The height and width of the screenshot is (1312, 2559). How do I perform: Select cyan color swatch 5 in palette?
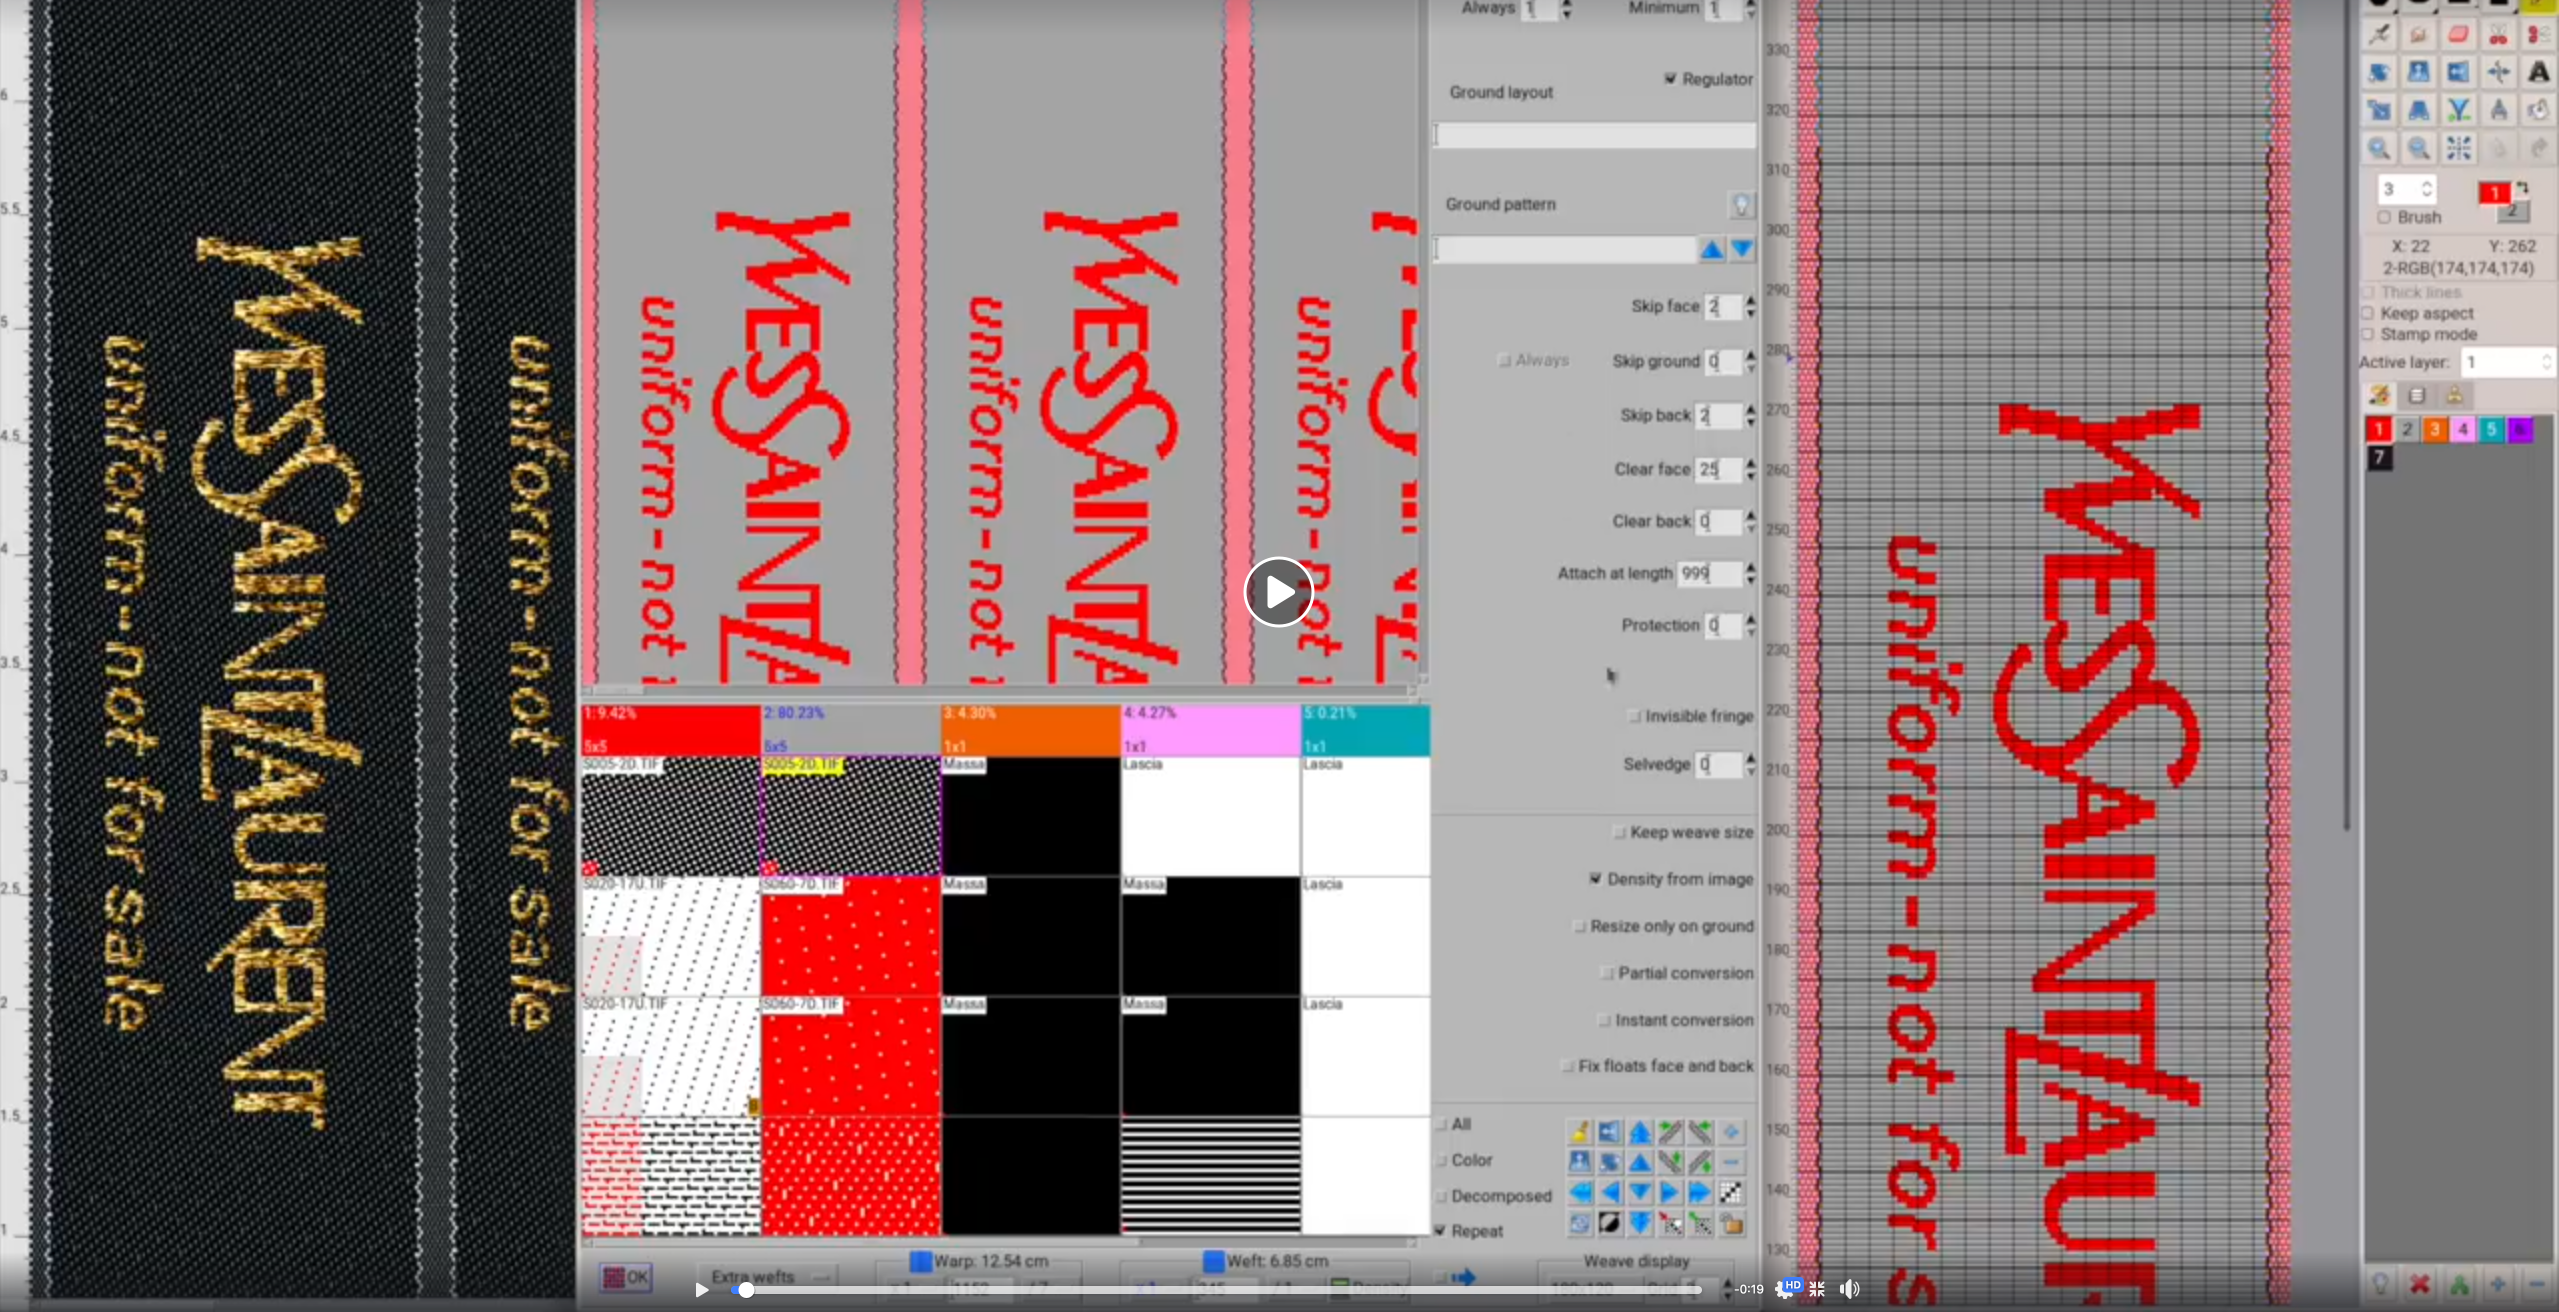(2491, 430)
